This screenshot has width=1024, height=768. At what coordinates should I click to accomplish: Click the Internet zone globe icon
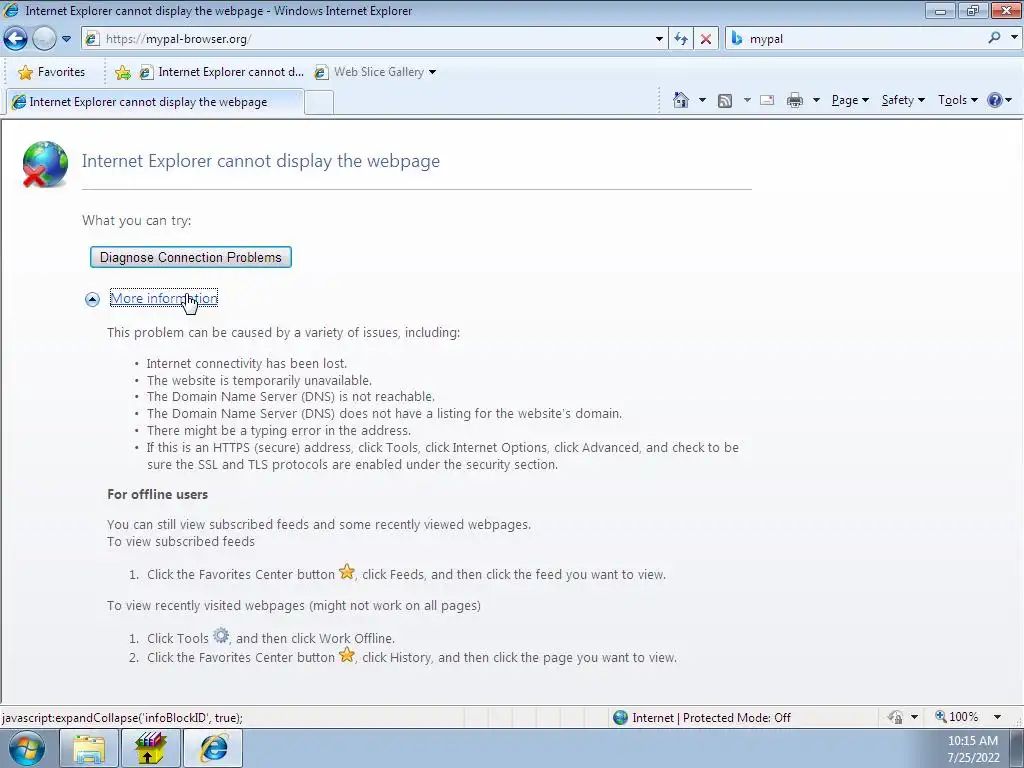pyautogui.click(x=620, y=718)
